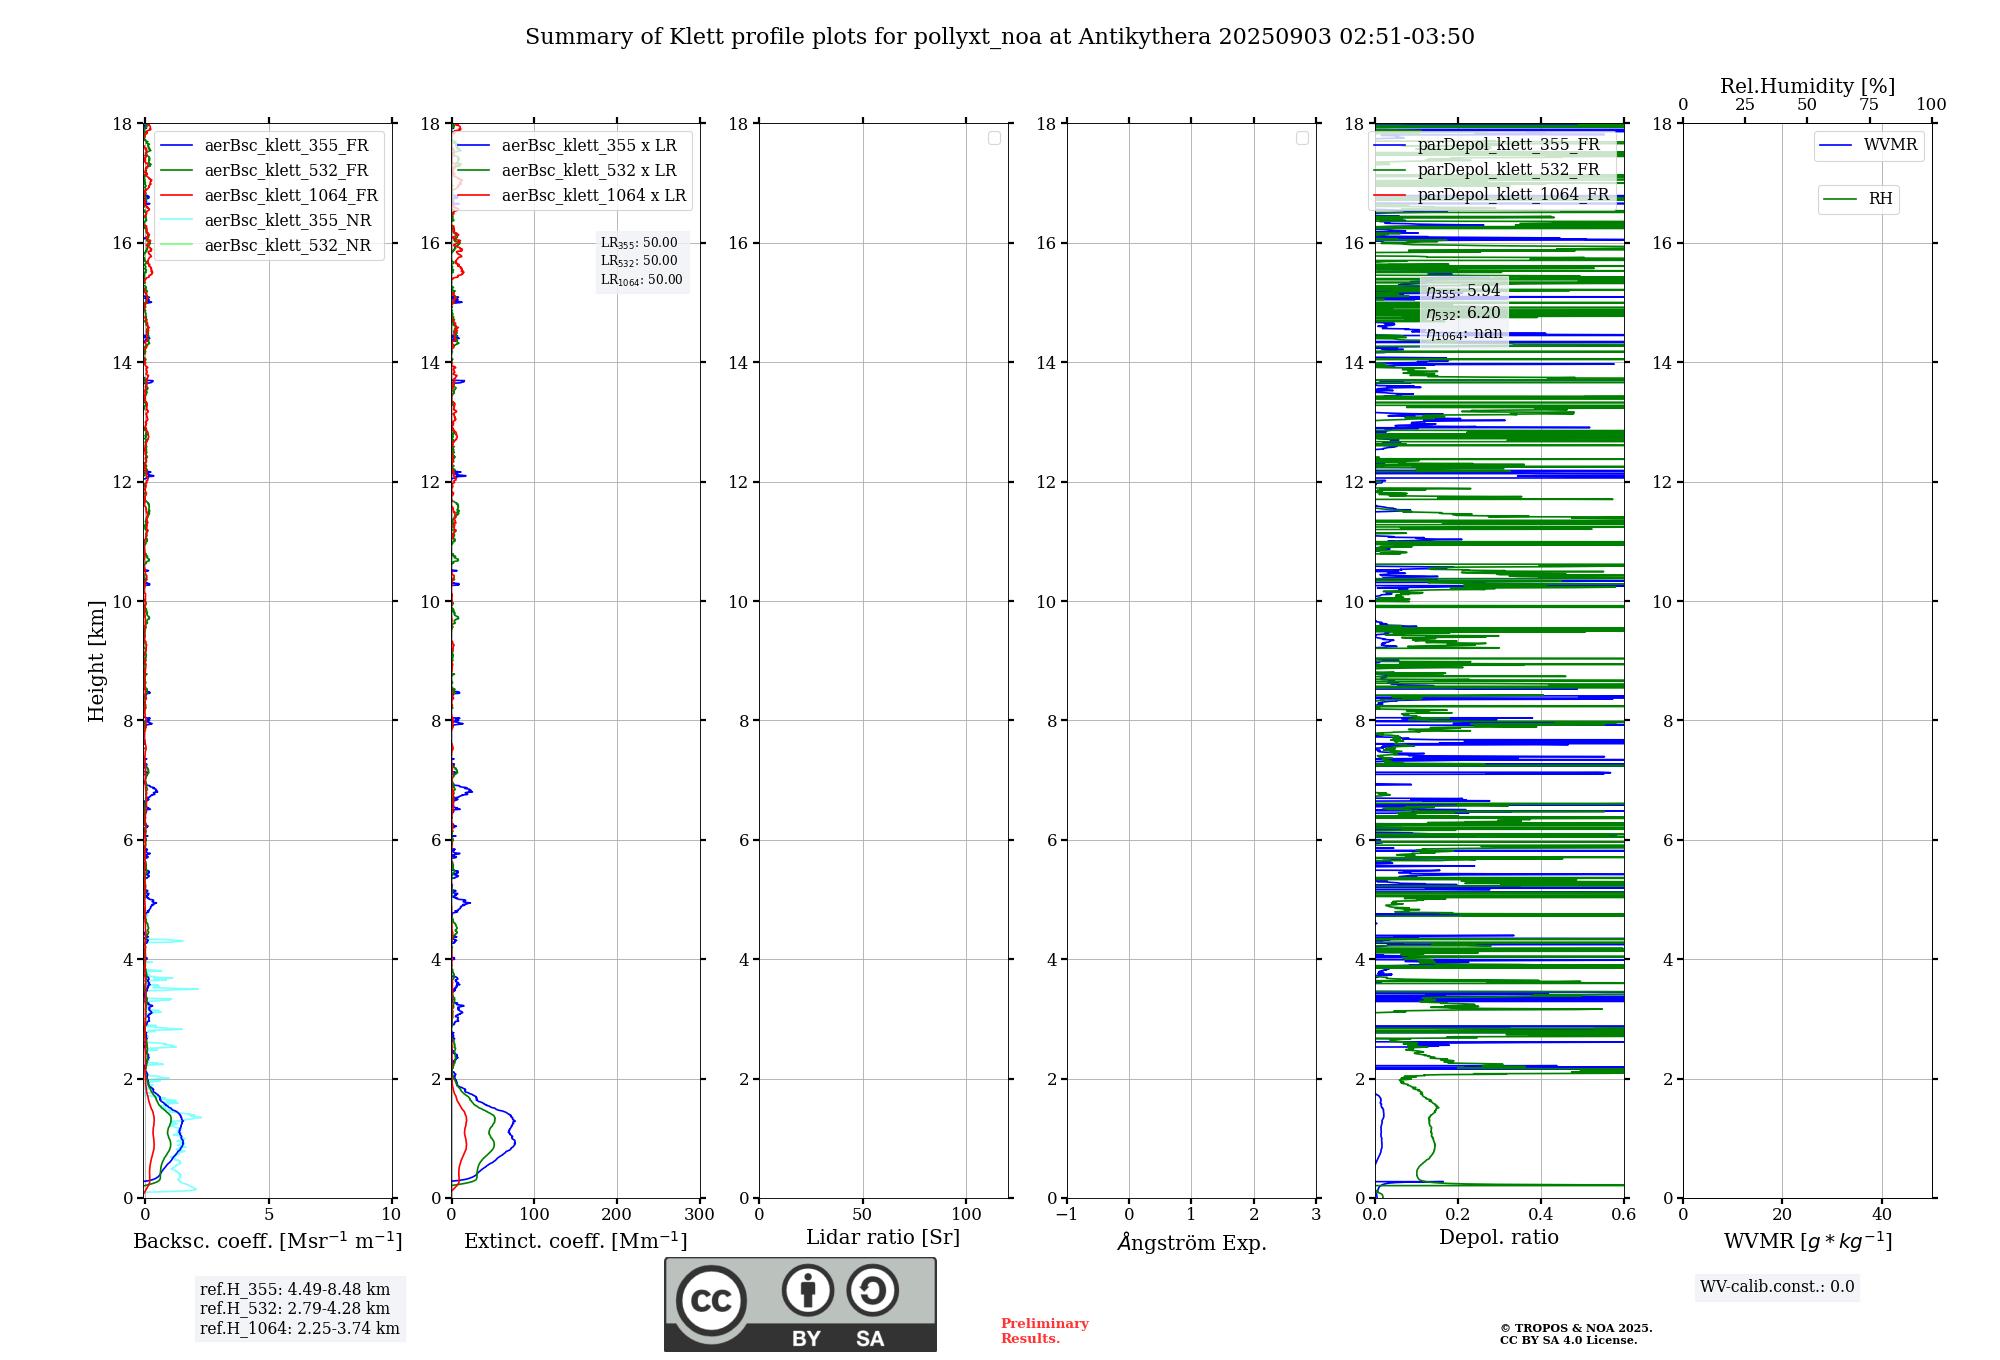Screen dimensions: 2000x1360
Task: Click the Creative Commons CC circle icon
Action: (x=711, y=1300)
